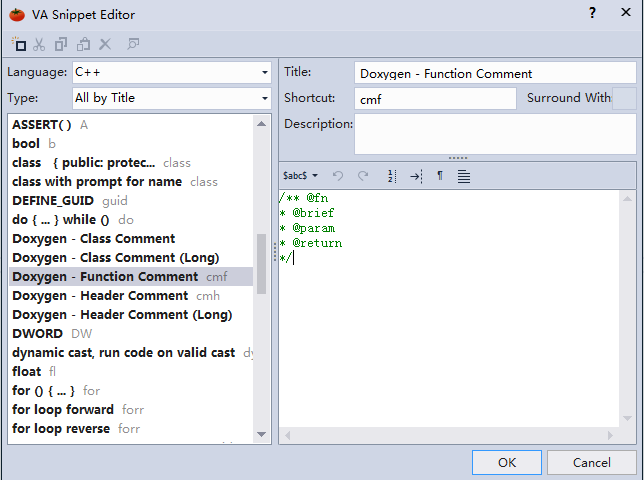Click the OK button
The width and height of the screenshot is (644, 480).
click(x=506, y=462)
